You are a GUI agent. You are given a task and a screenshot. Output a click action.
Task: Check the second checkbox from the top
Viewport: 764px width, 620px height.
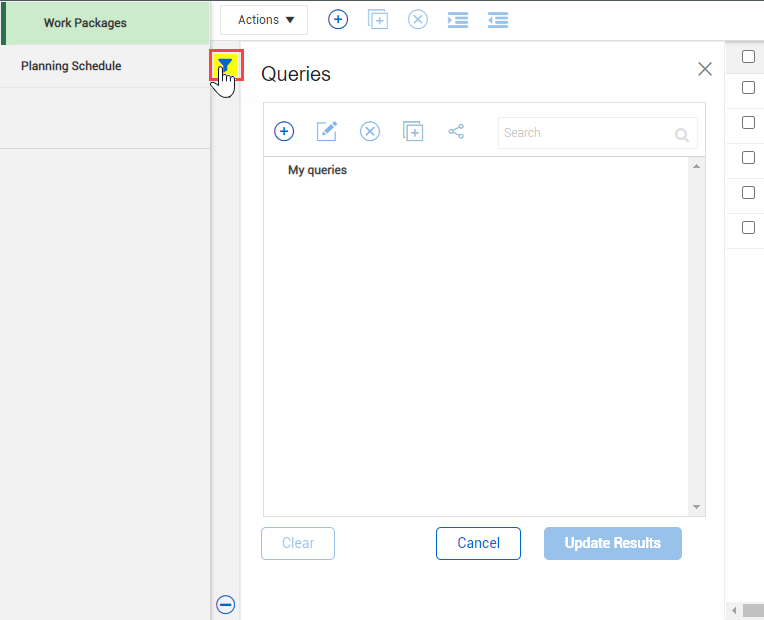748,88
